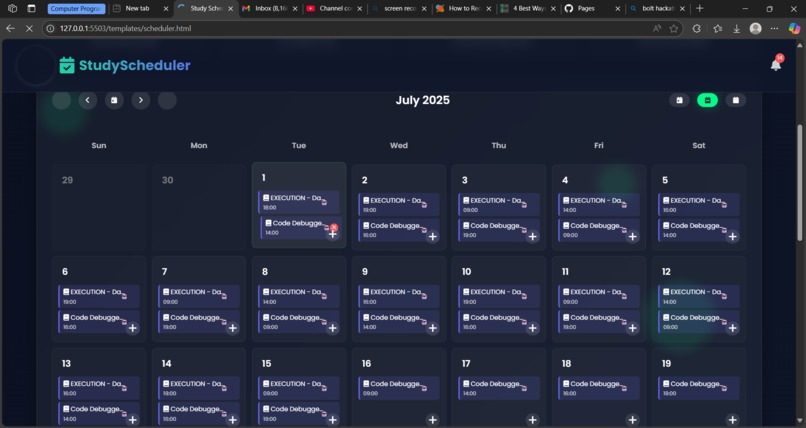Open the Code Debugger session on July 17
Screen dimensions: 806x428
pos(499,388)
